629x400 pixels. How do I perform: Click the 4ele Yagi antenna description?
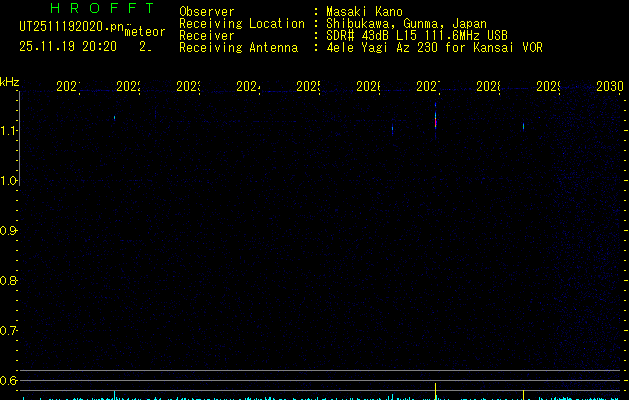434,48
